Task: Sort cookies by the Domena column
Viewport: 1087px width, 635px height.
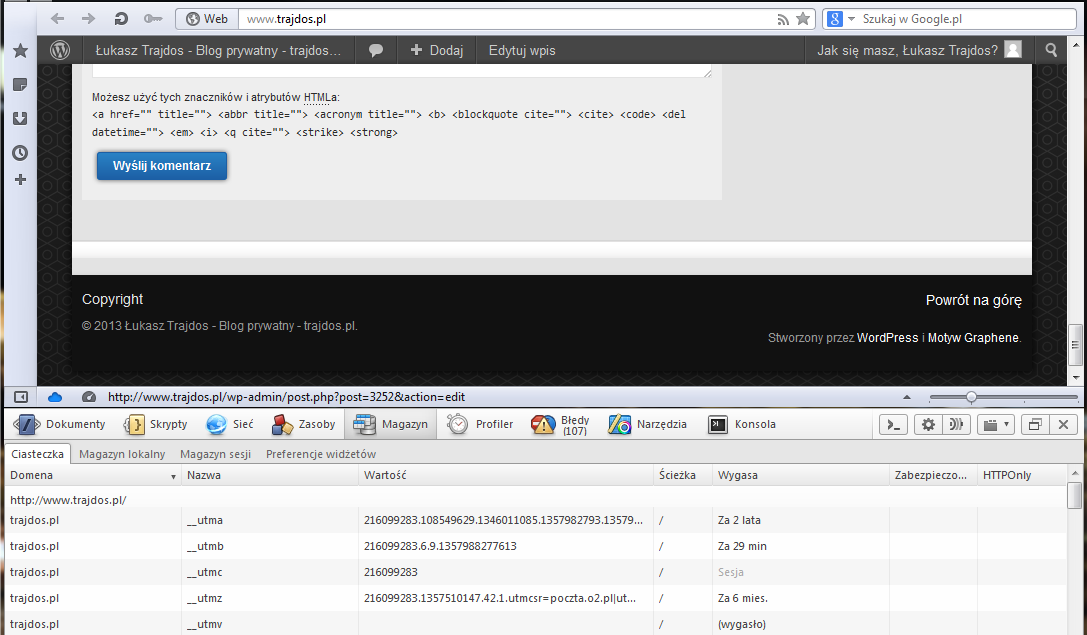Action: (x=90, y=475)
